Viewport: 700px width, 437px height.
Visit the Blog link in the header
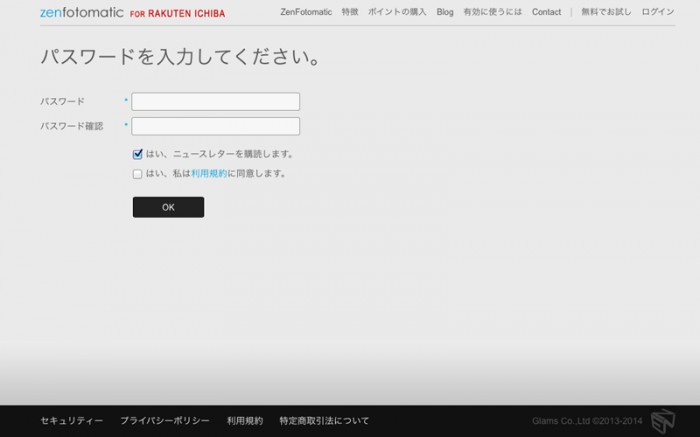click(445, 13)
